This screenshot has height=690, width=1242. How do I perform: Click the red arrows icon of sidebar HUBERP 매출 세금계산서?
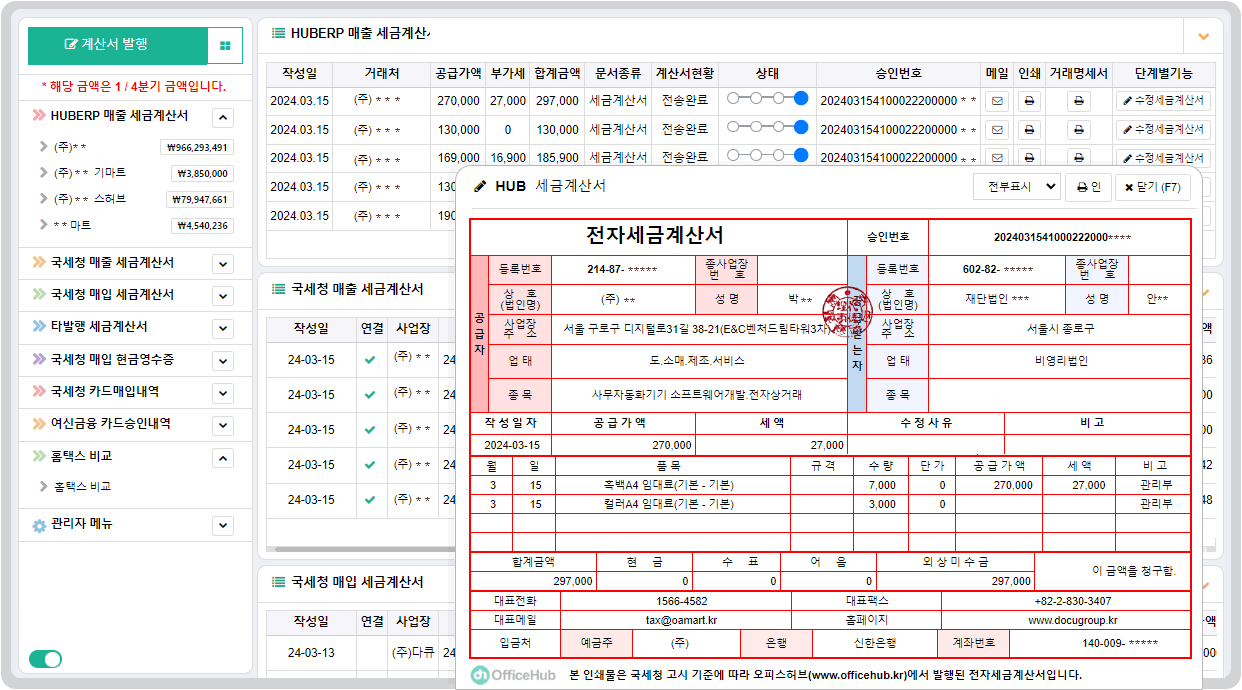[39, 116]
